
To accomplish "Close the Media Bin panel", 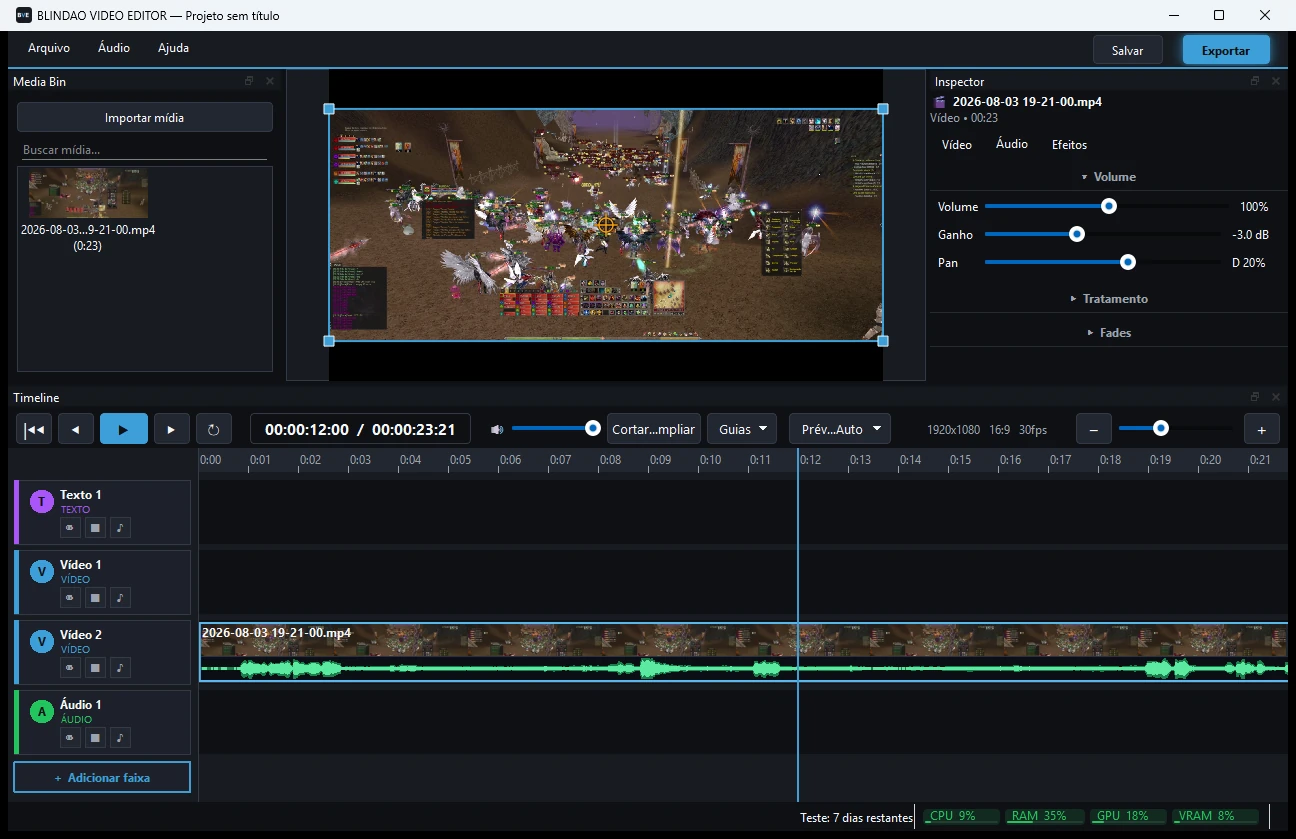I will click(270, 82).
